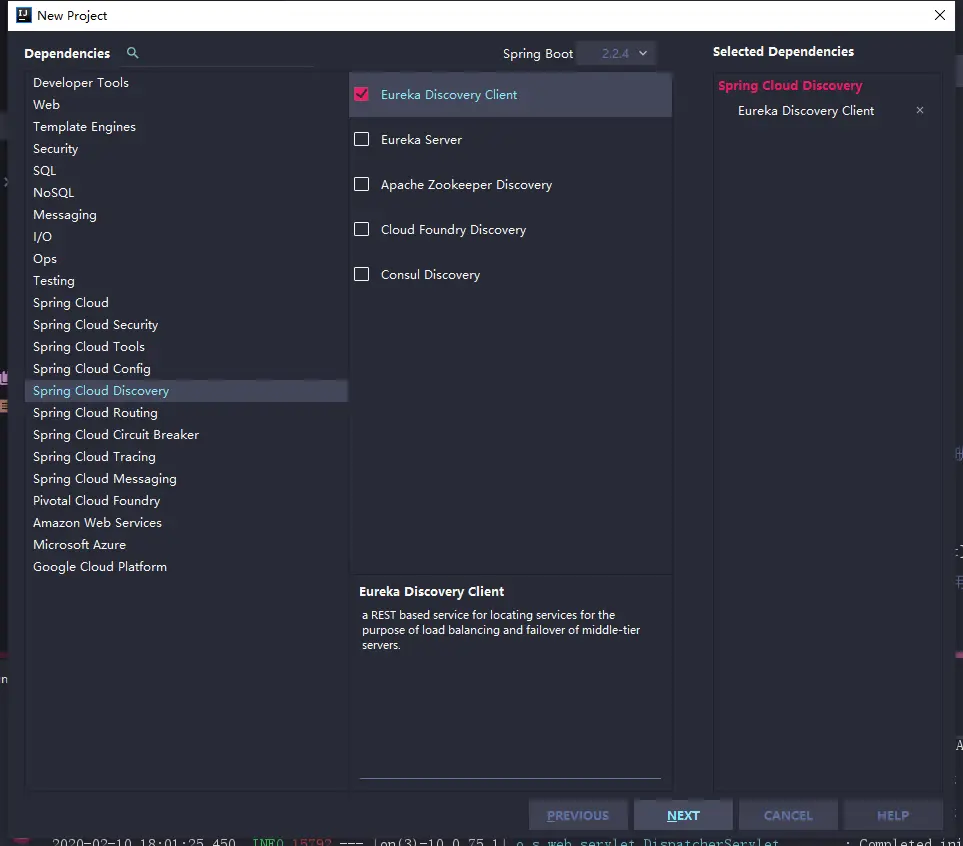963x846 pixels.
Task: Select Spring Cloud Discovery category
Action: [186, 391]
